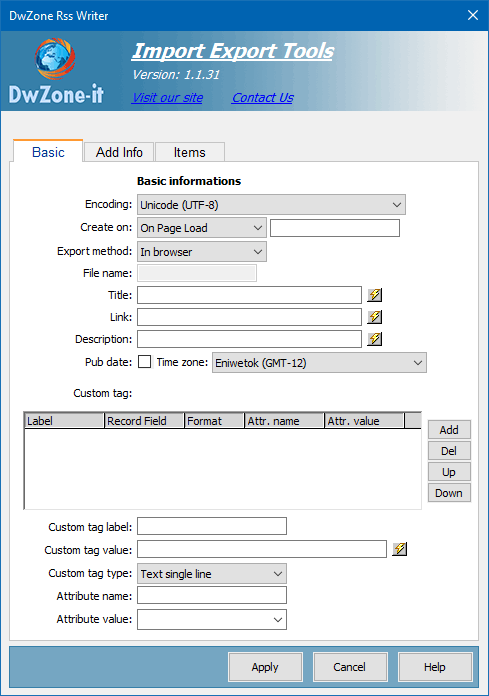
Task: Enable the Pub date checkbox
Action: [144, 362]
